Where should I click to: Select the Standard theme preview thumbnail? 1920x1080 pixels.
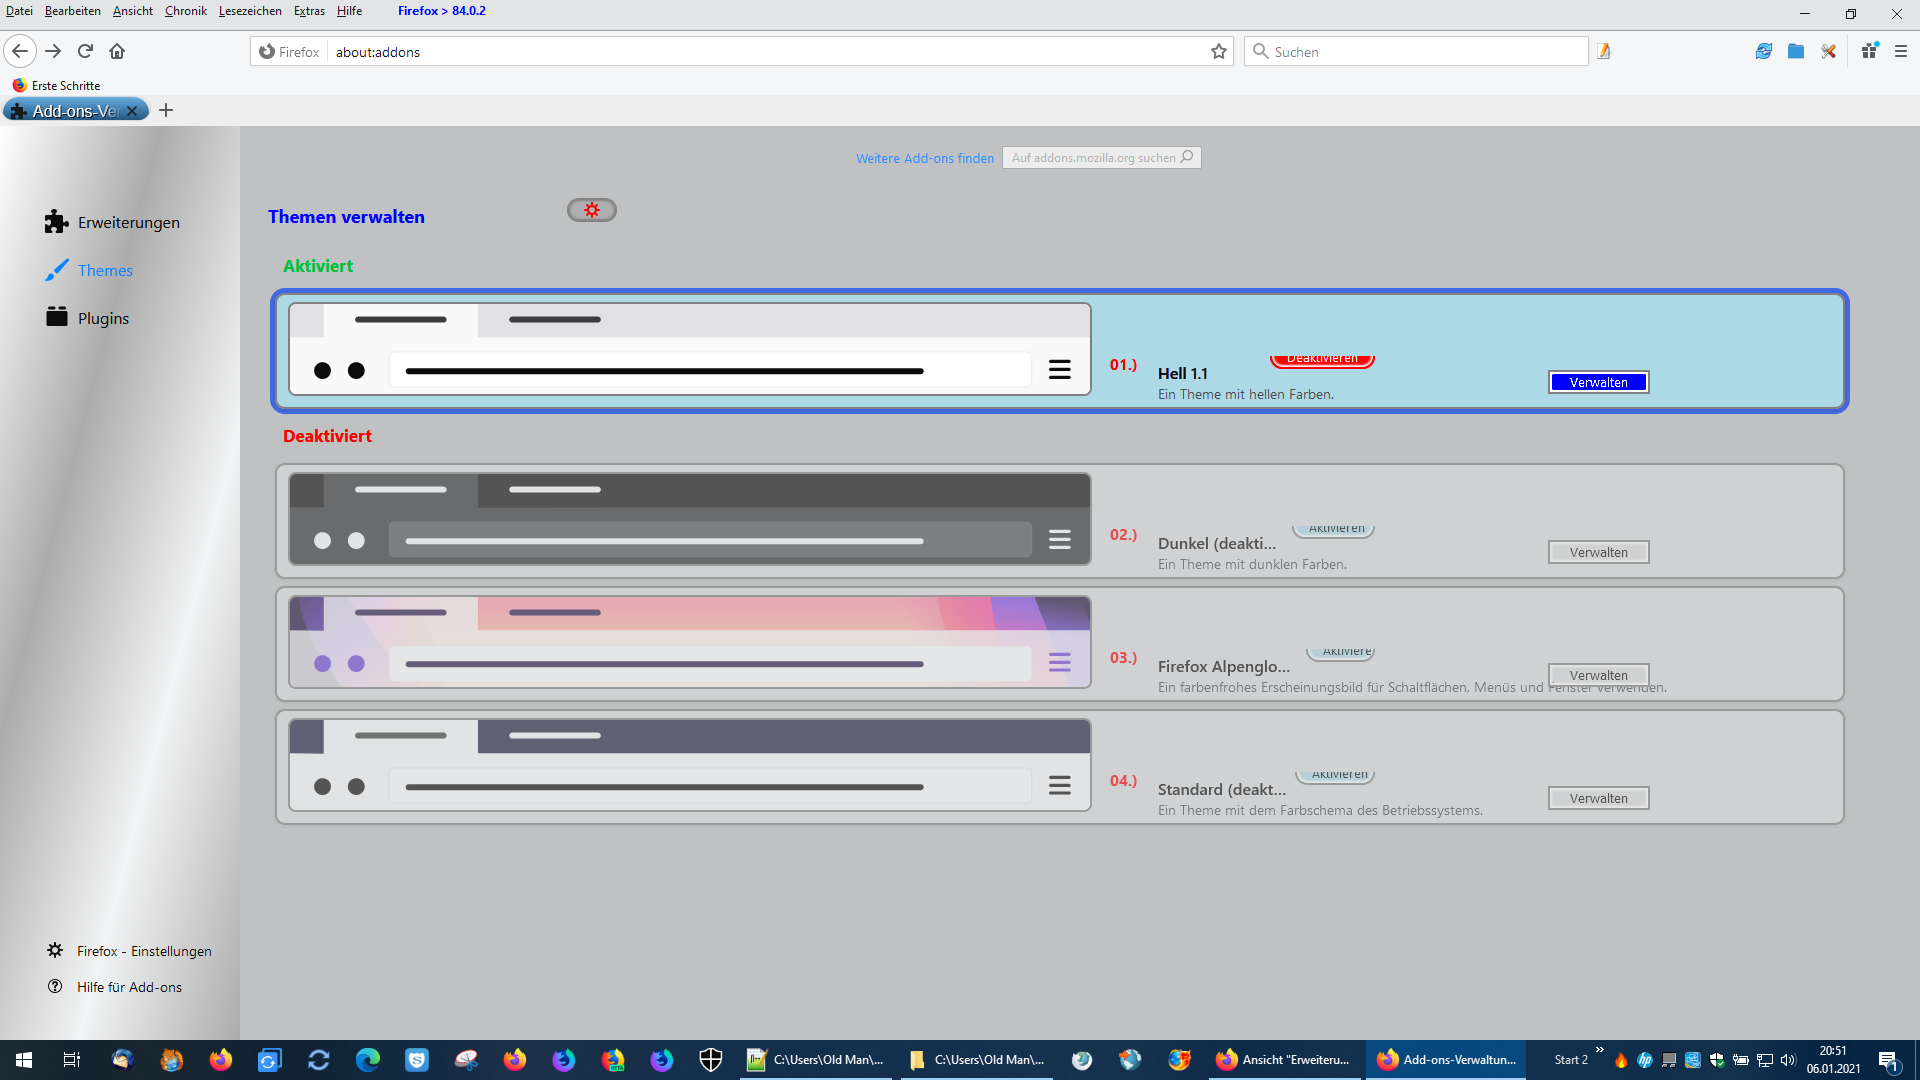click(689, 765)
